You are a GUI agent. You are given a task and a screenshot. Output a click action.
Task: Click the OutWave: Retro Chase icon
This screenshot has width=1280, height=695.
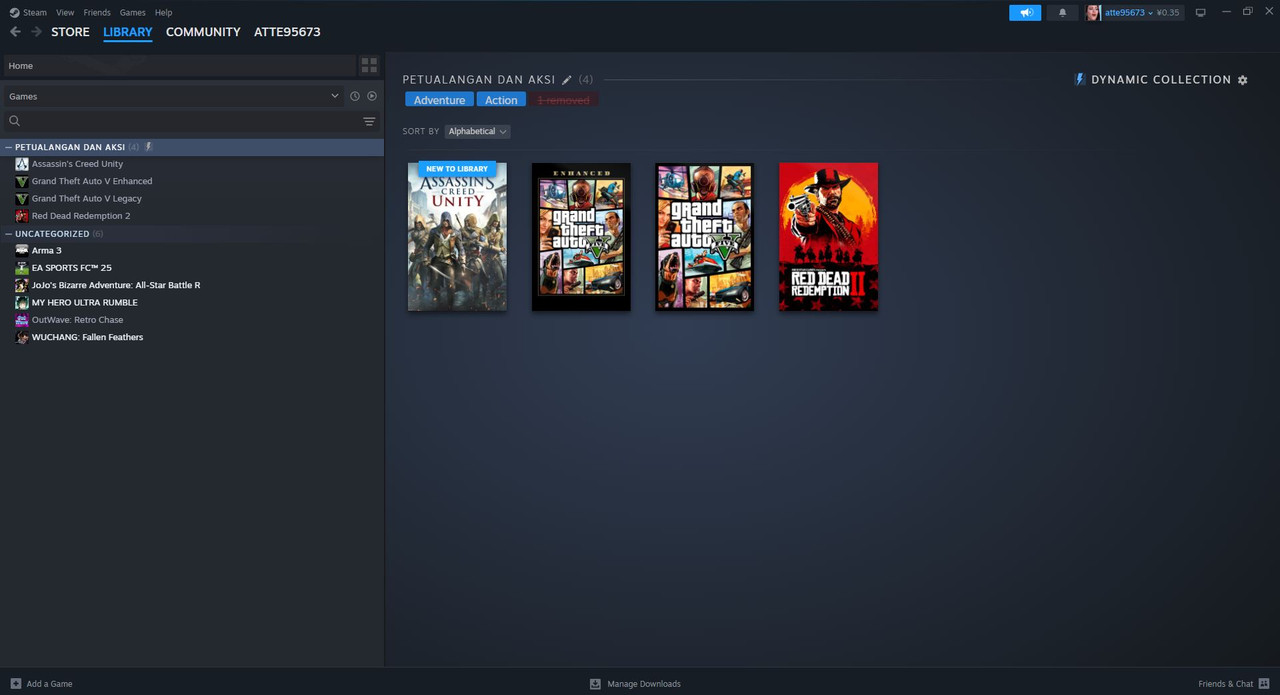(22, 320)
